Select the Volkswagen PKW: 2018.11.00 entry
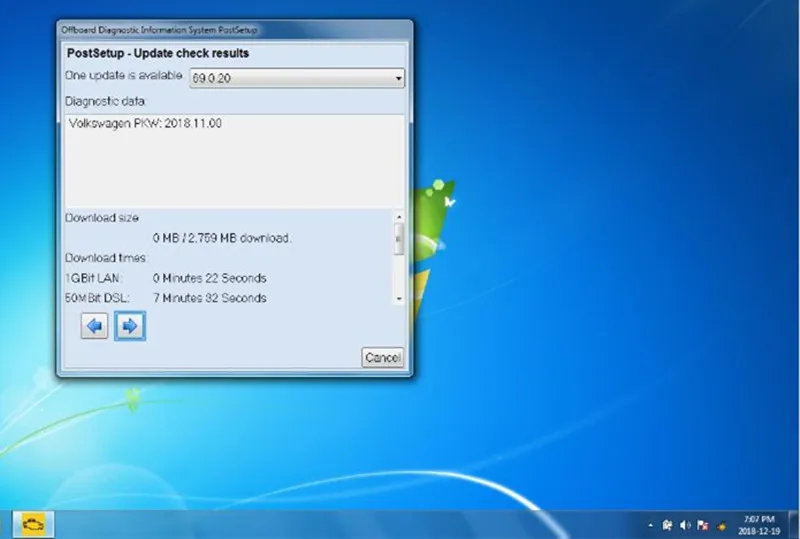Viewport: 800px width, 539px height. tap(145, 123)
